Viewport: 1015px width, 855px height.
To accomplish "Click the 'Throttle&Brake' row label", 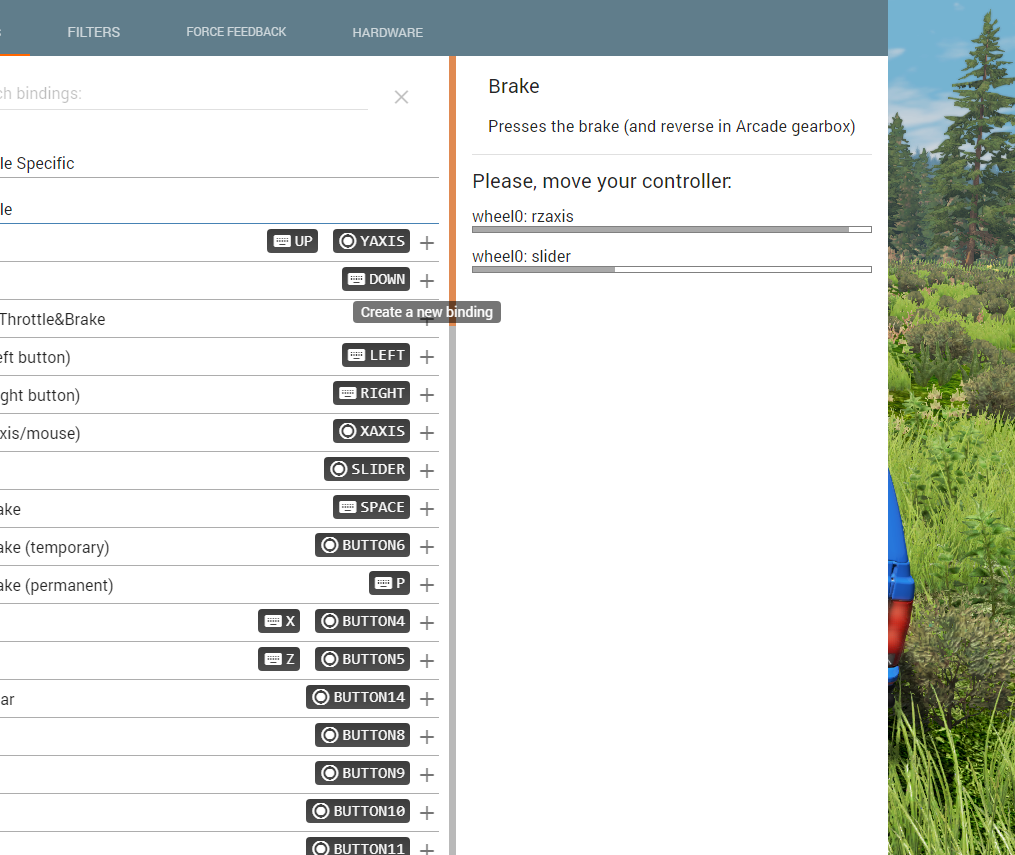I will (x=52, y=319).
